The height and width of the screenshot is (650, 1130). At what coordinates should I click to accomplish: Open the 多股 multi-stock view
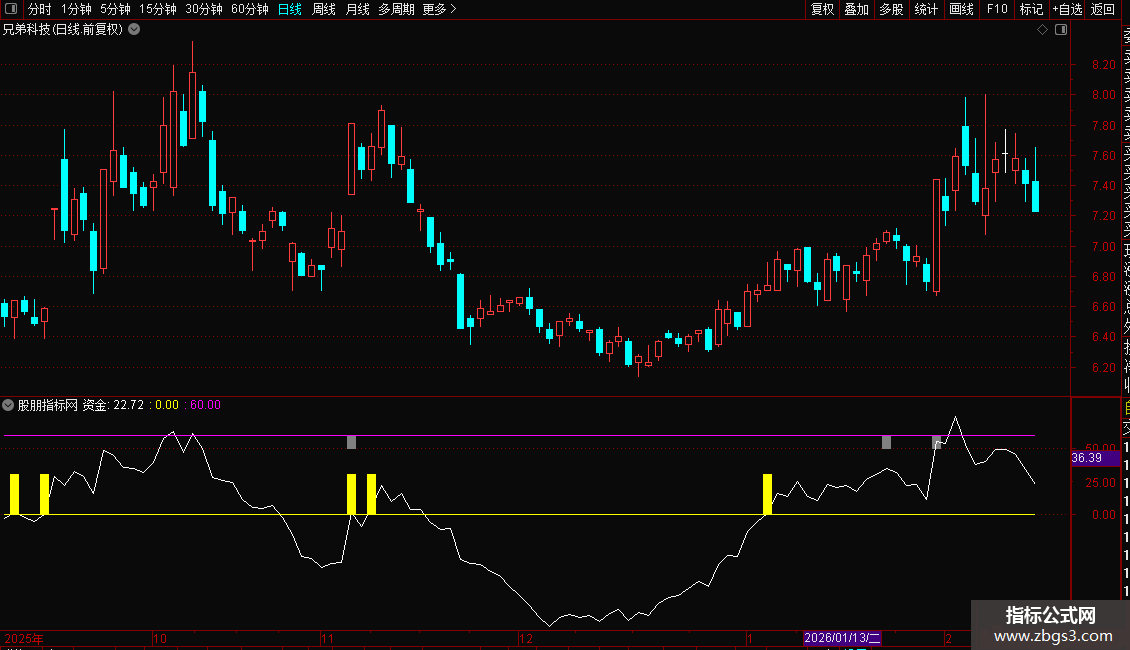[x=891, y=9]
